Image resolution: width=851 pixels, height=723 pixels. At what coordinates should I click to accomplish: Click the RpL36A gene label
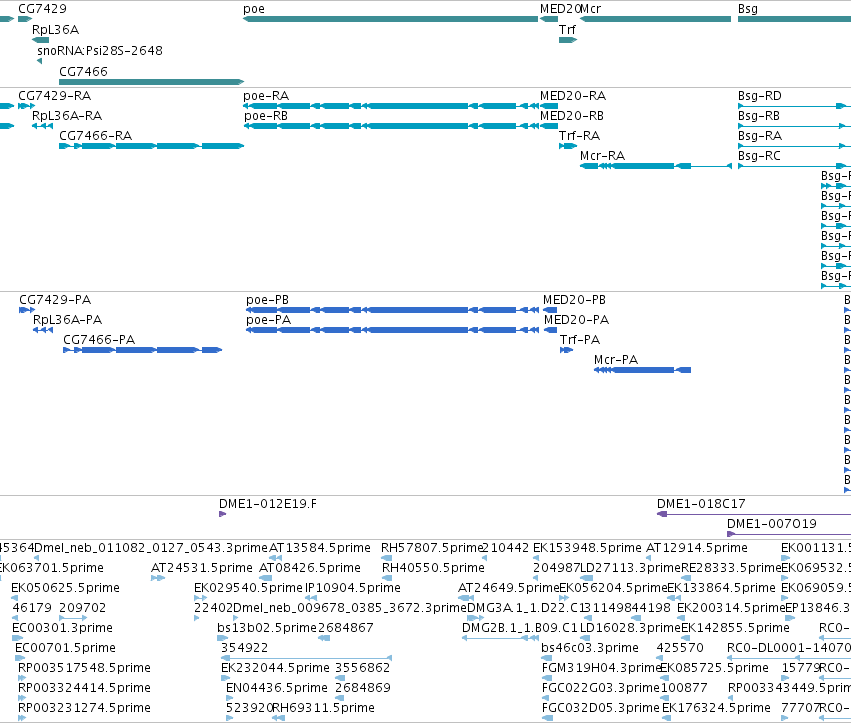click(55, 29)
